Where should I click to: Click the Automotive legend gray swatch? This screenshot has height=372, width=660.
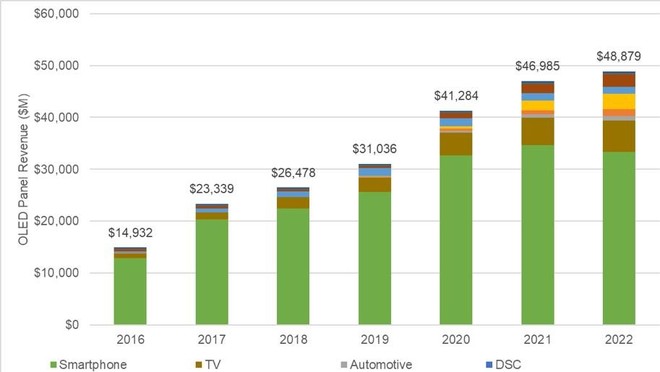point(344,364)
